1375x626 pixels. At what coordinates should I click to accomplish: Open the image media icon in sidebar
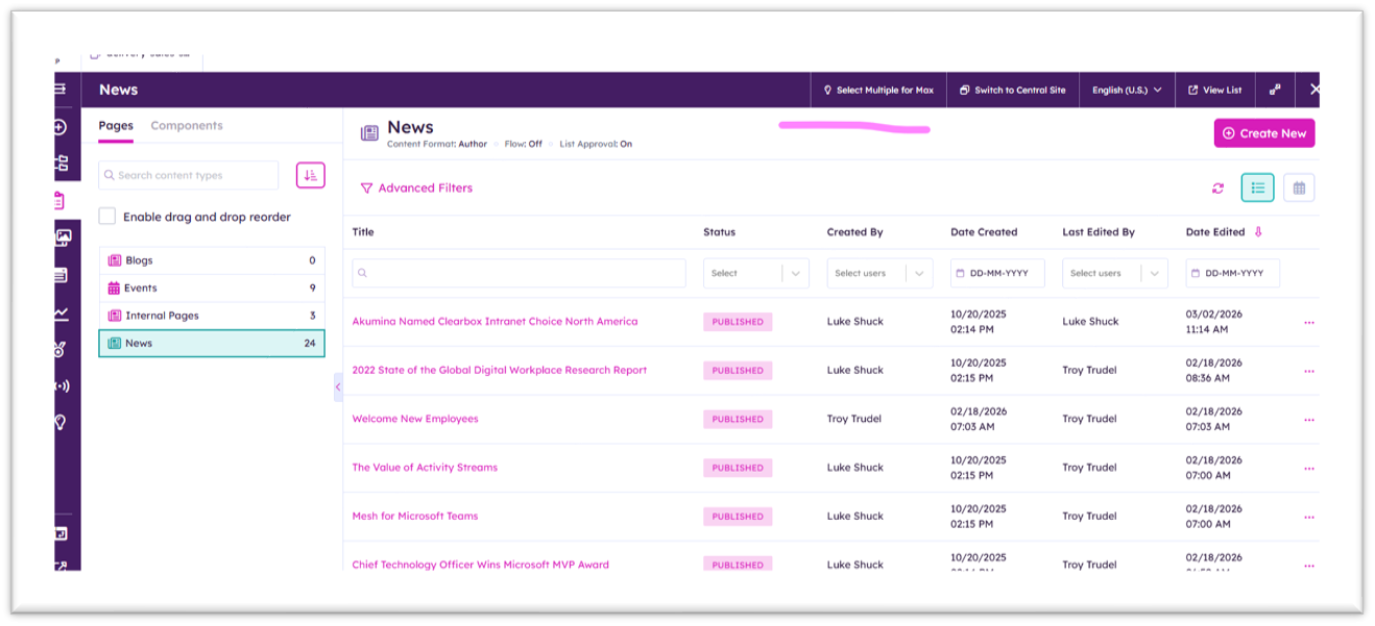coord(62,238)
